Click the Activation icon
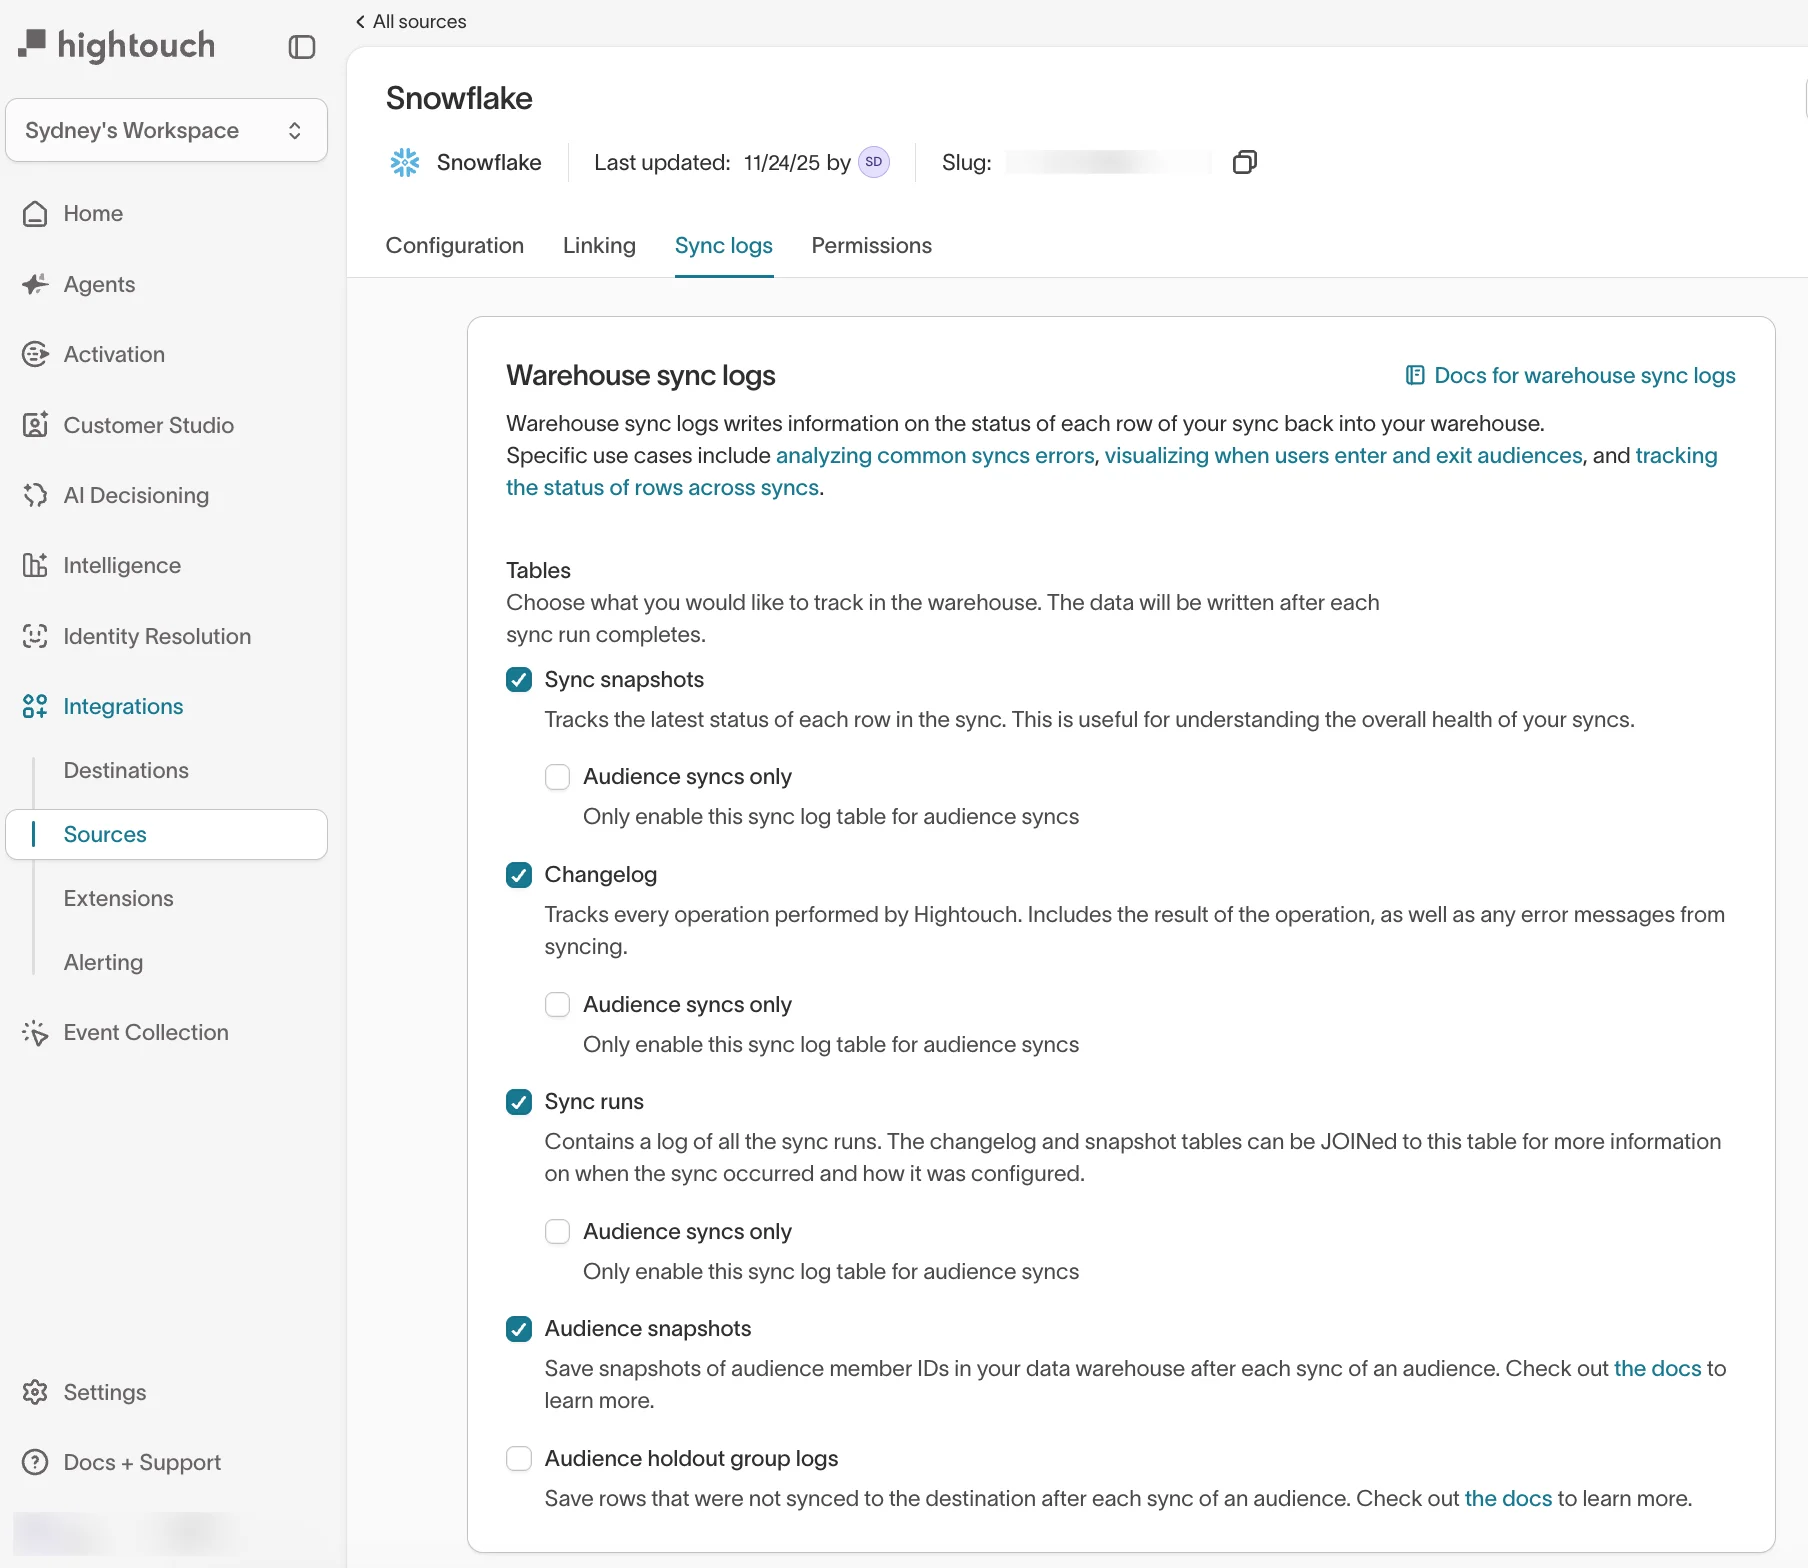The height and width of the screenshot is (1568, 1808). pos(35,354)
